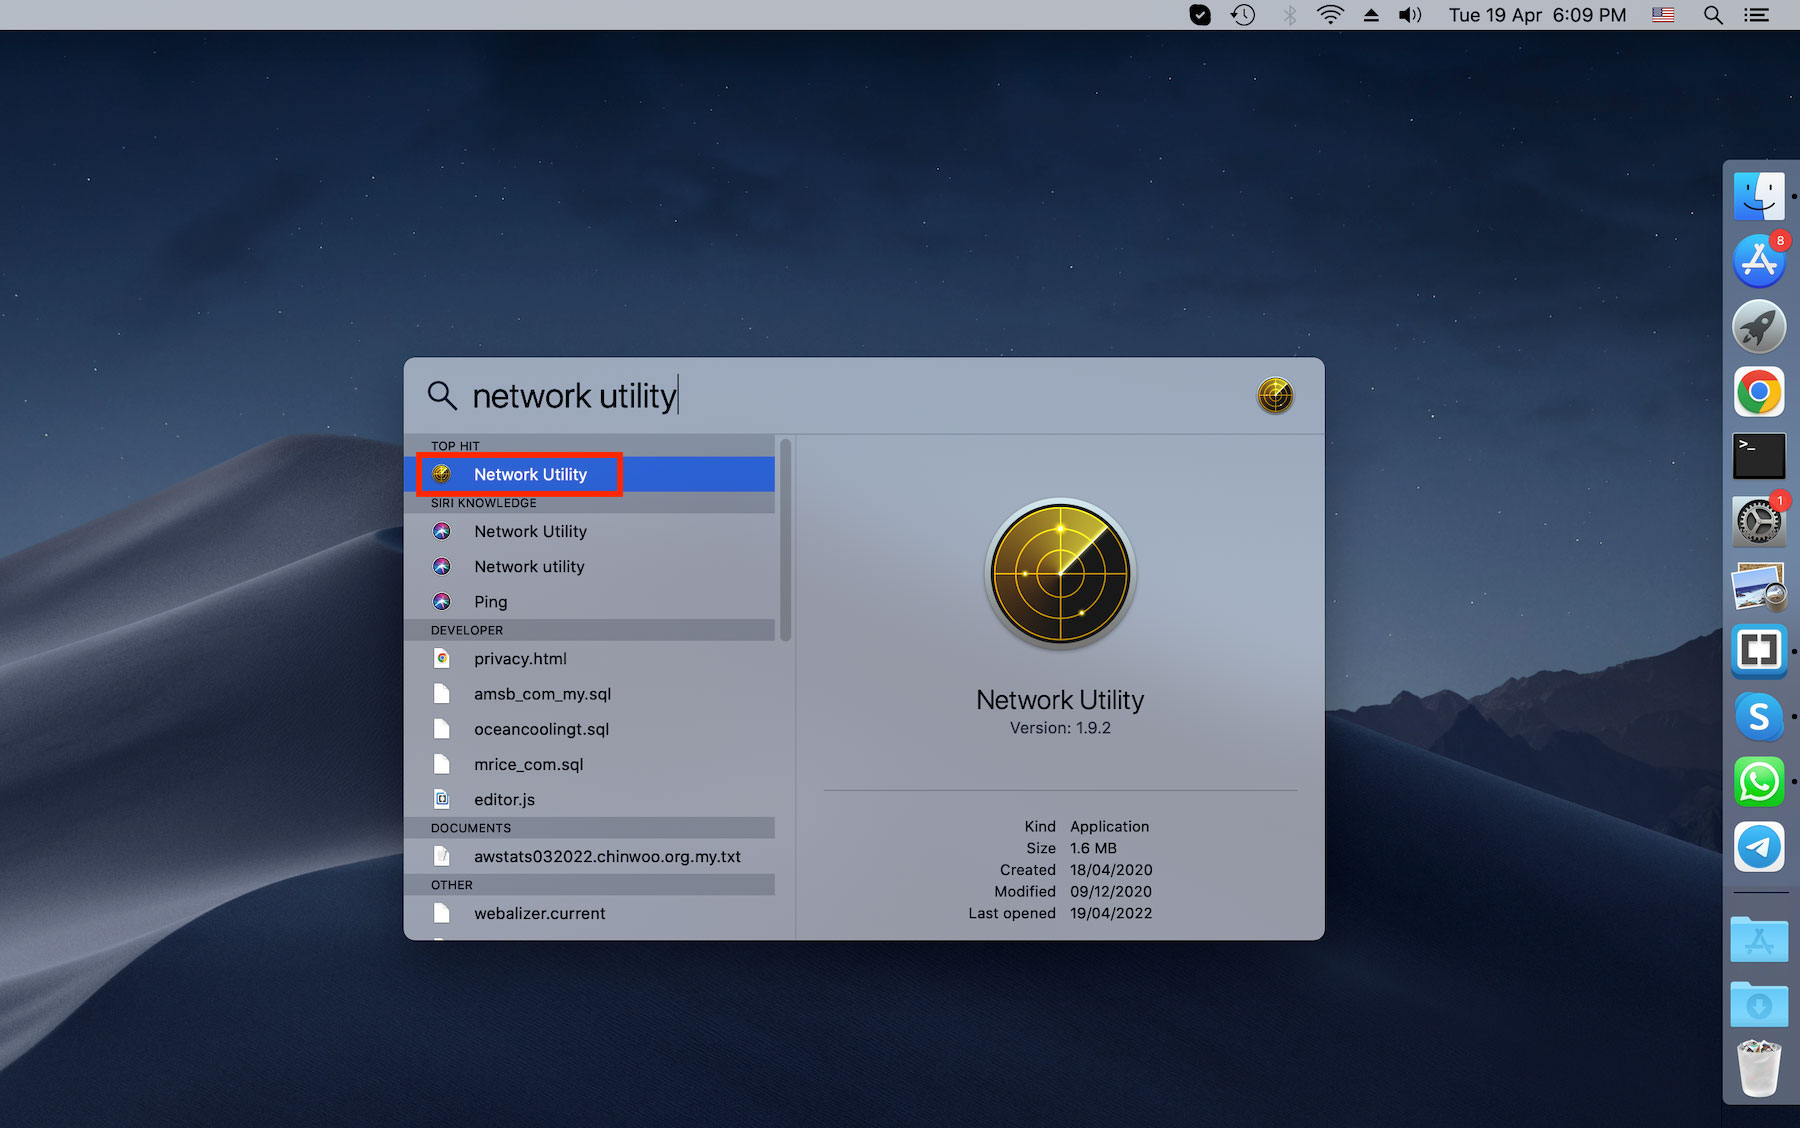Viewport: 1800px width, 1128px height.
Task: Open Google Chrome from Dock
Action: (1758, 391)
